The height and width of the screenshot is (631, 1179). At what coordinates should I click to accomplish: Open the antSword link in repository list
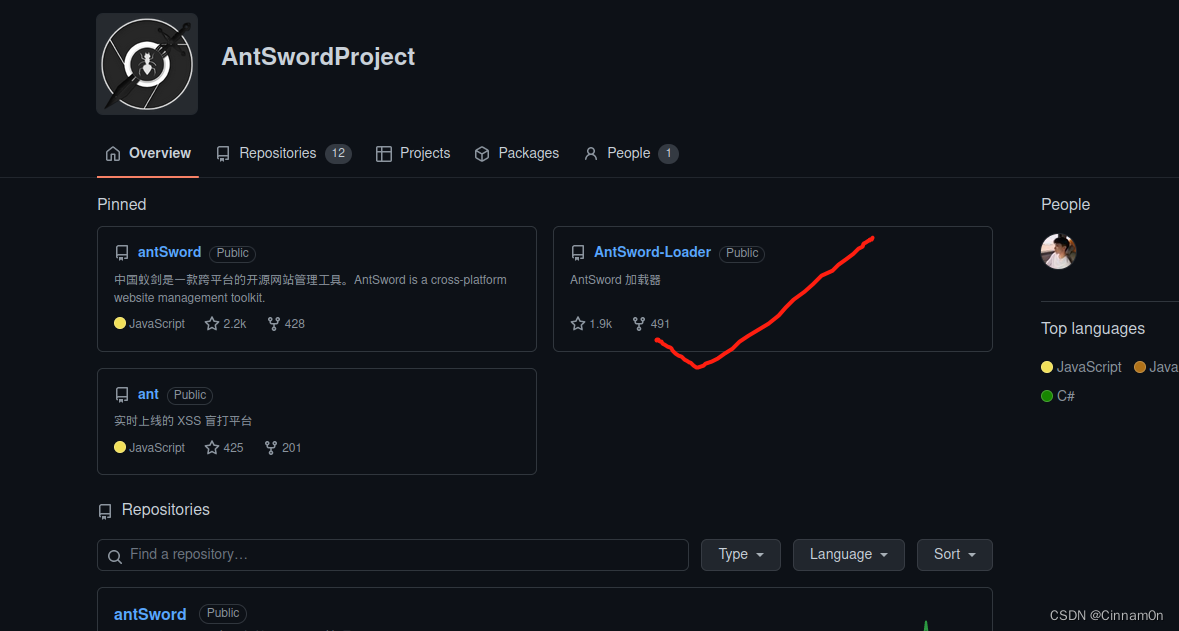click(150, 614)
